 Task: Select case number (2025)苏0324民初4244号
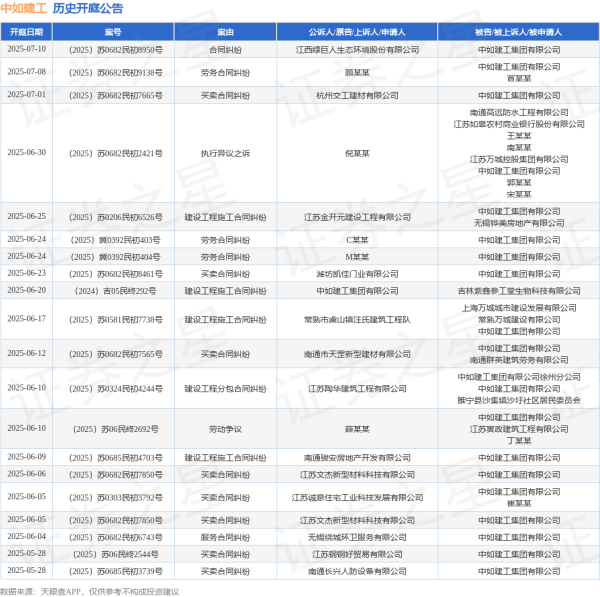(116, 389)
